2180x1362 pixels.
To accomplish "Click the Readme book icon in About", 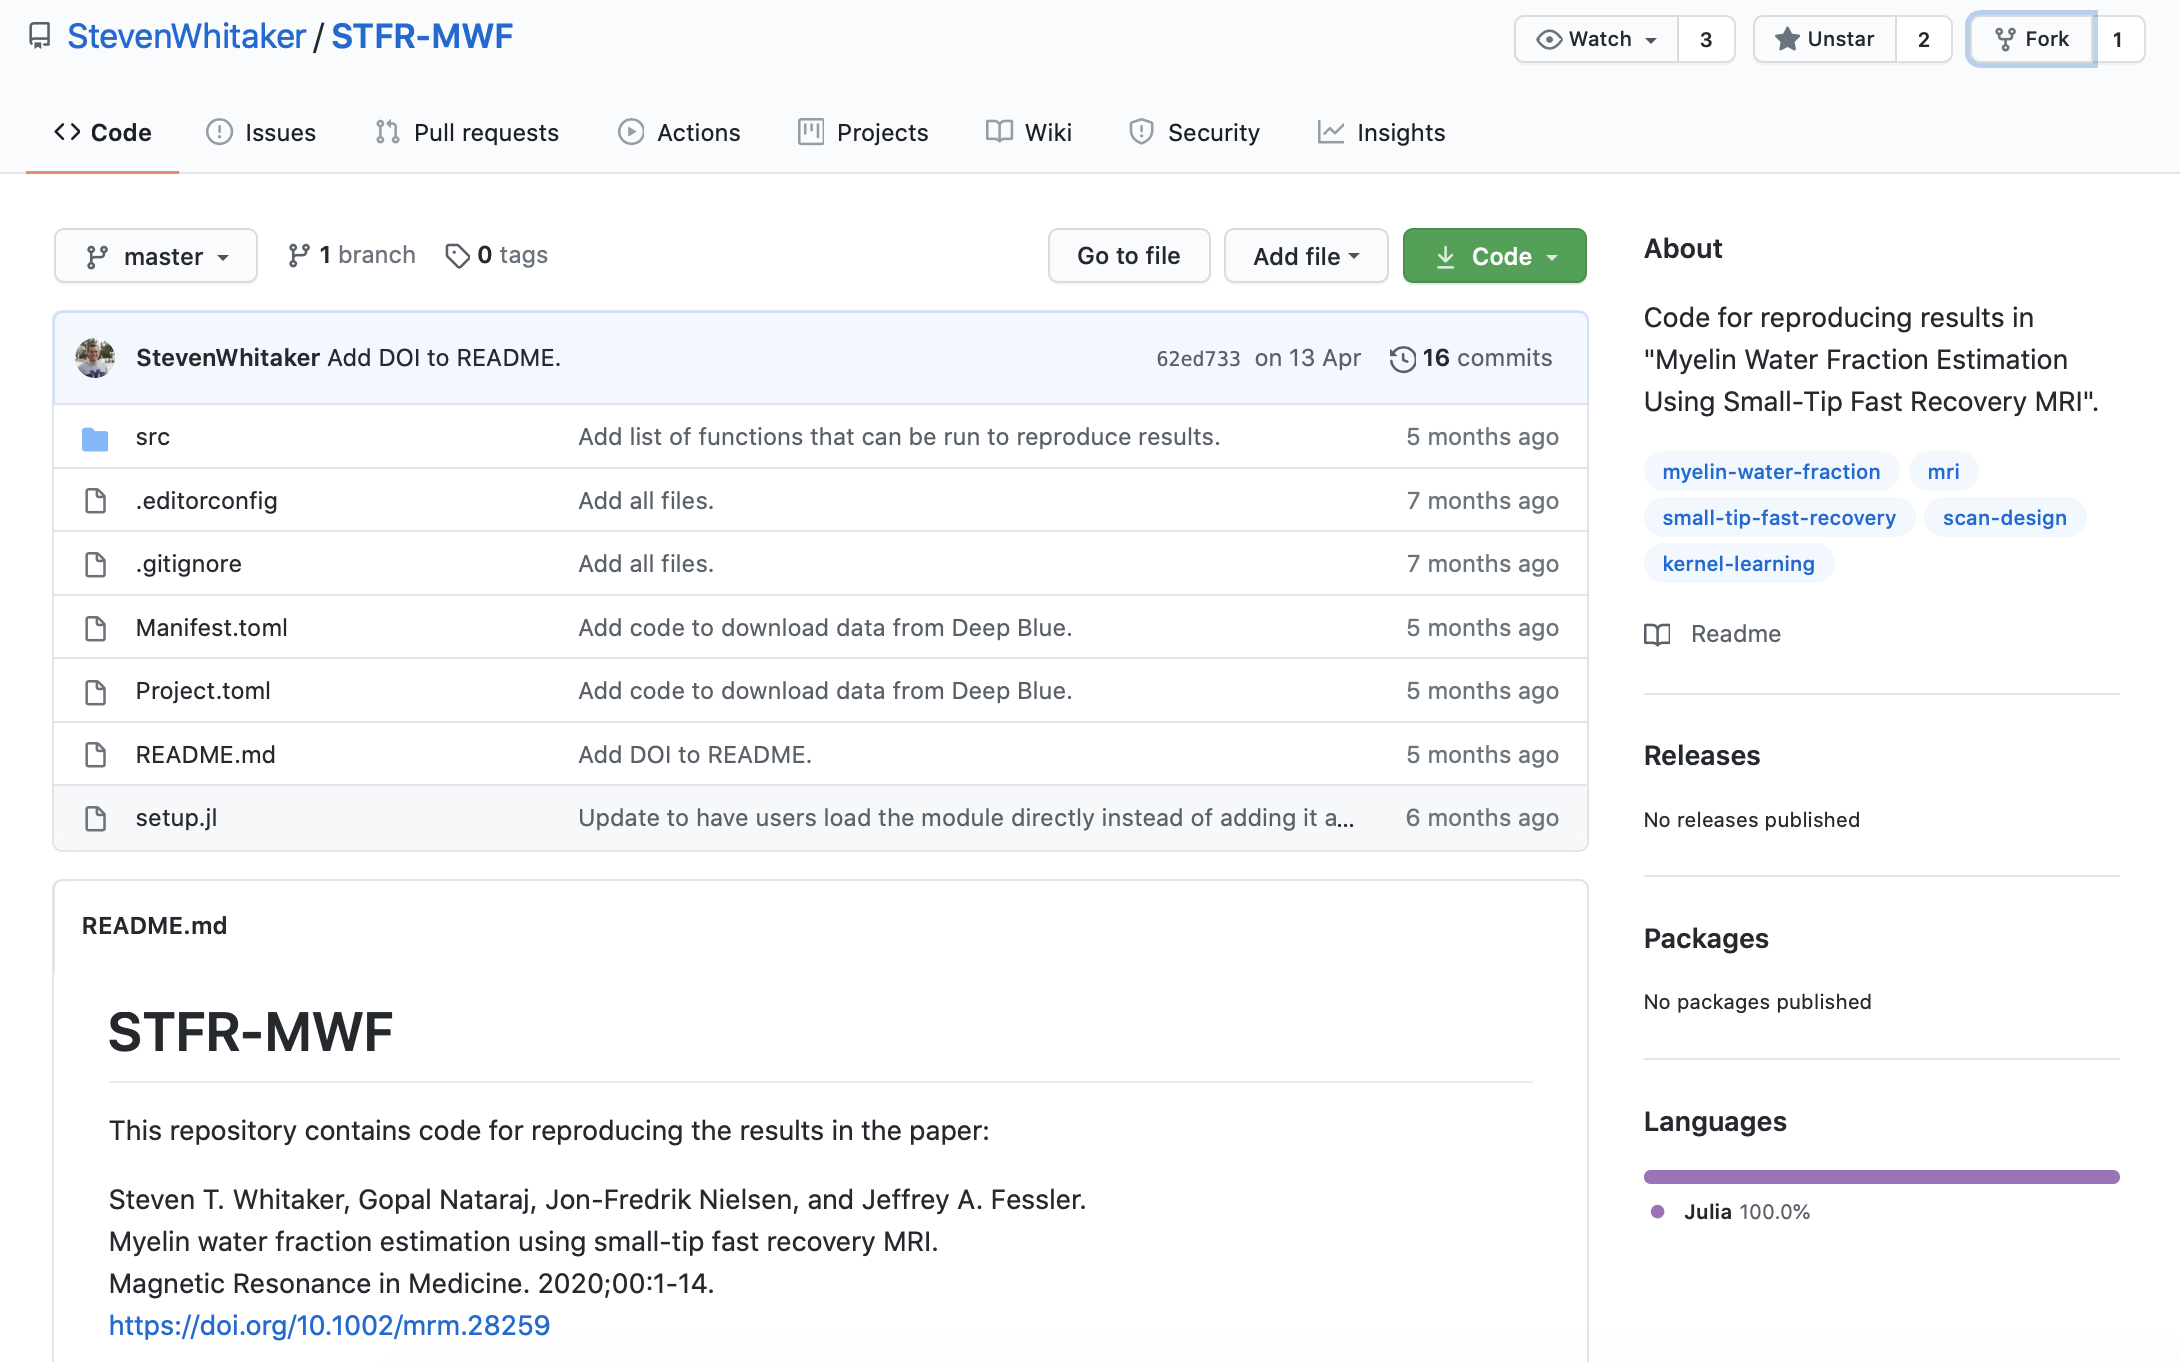I will point(1657,634).
